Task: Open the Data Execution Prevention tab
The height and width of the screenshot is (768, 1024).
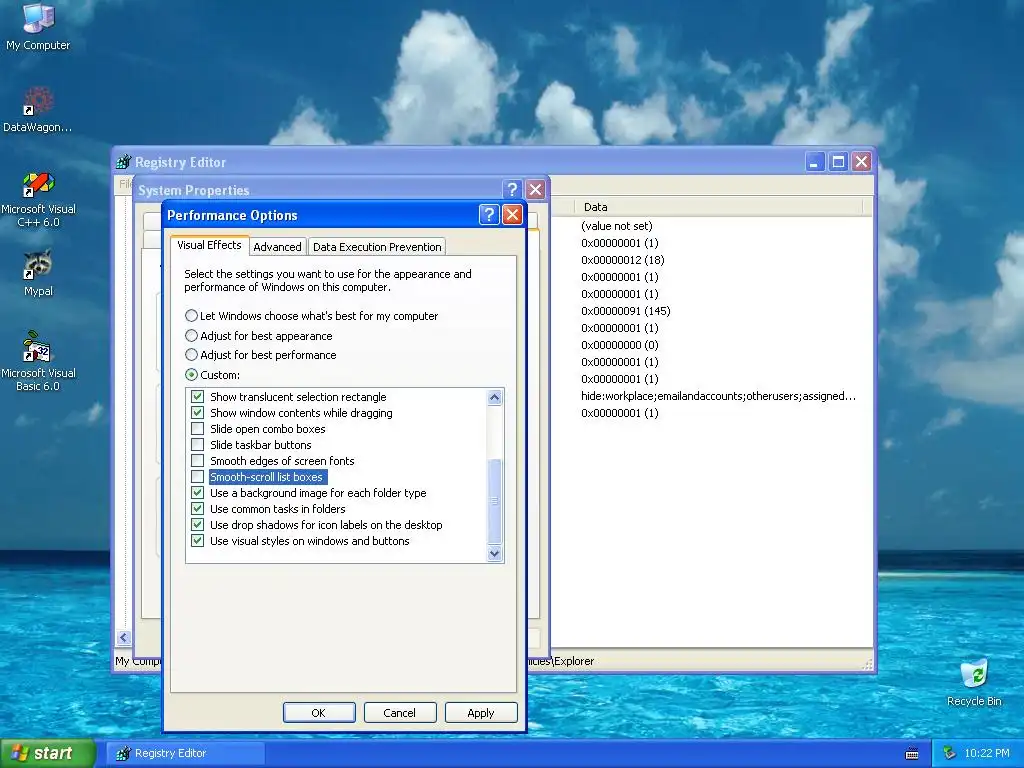Action: pyautogui.click(x=377, y=247)
